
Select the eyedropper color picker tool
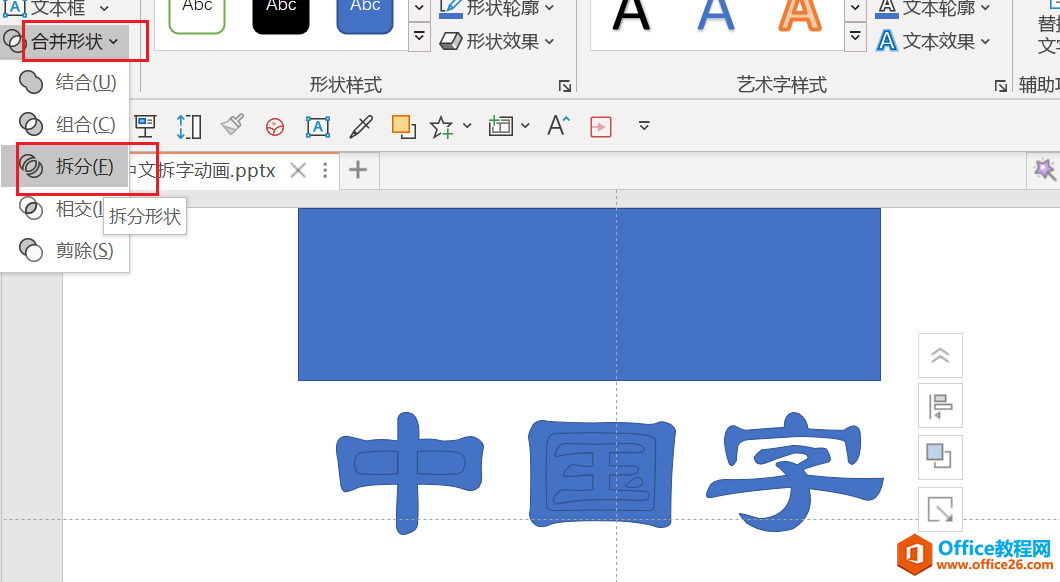tap(360, 125)
